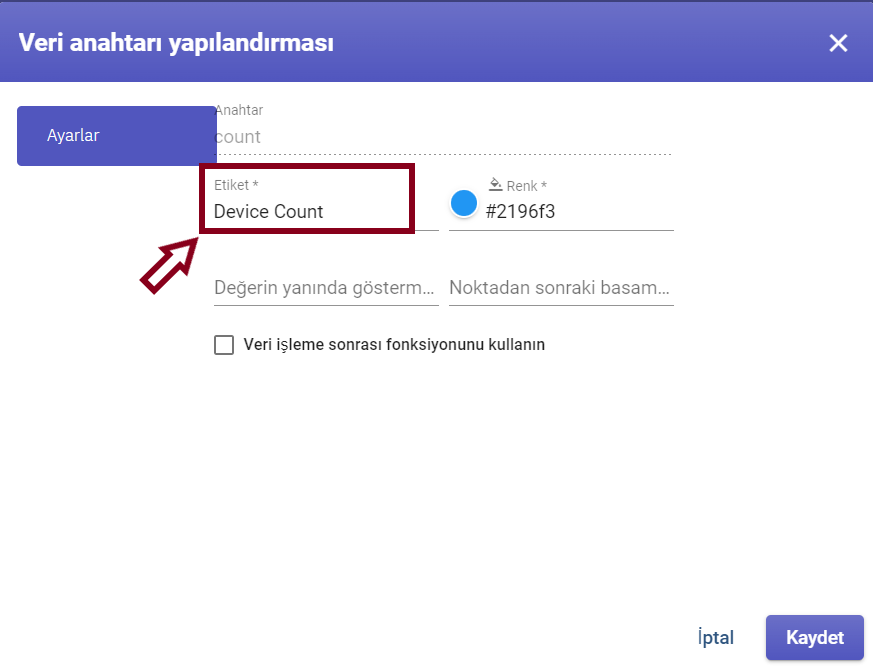Edit the Renk hex value #2196f3
Viewport: 873px width, 667px height.
[579, 212]
